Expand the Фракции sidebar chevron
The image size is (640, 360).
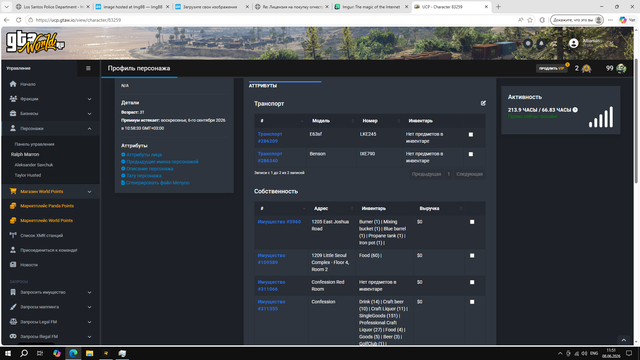89,99
